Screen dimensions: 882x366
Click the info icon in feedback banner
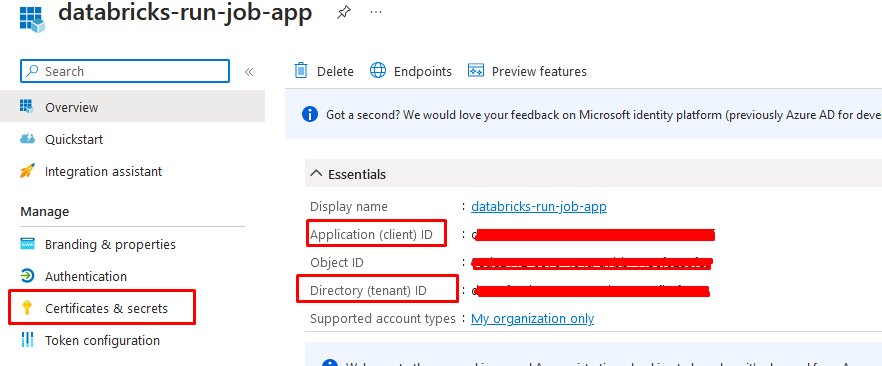[310, 114]
